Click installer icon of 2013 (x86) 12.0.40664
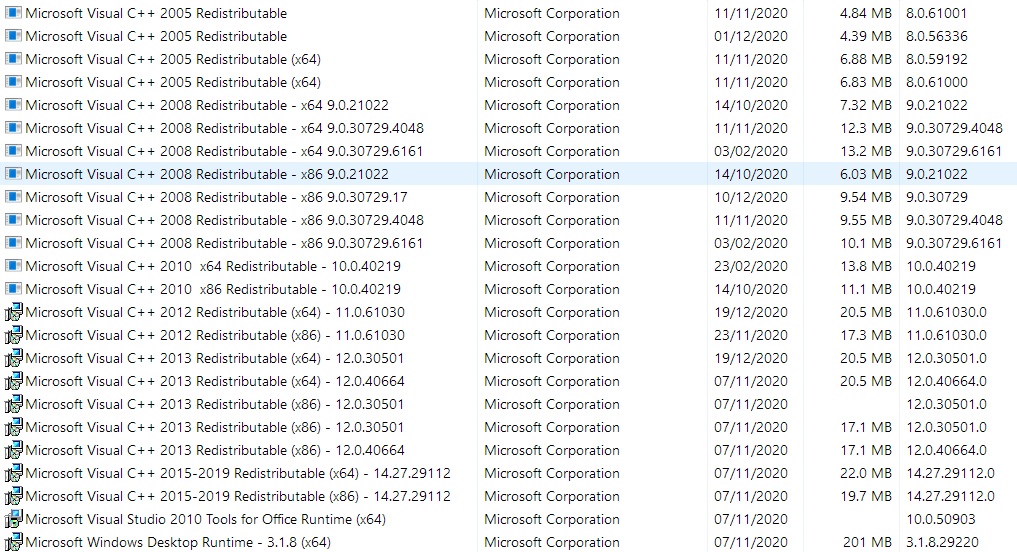This screenshot has width=1017, height=552. click(13, 450)
